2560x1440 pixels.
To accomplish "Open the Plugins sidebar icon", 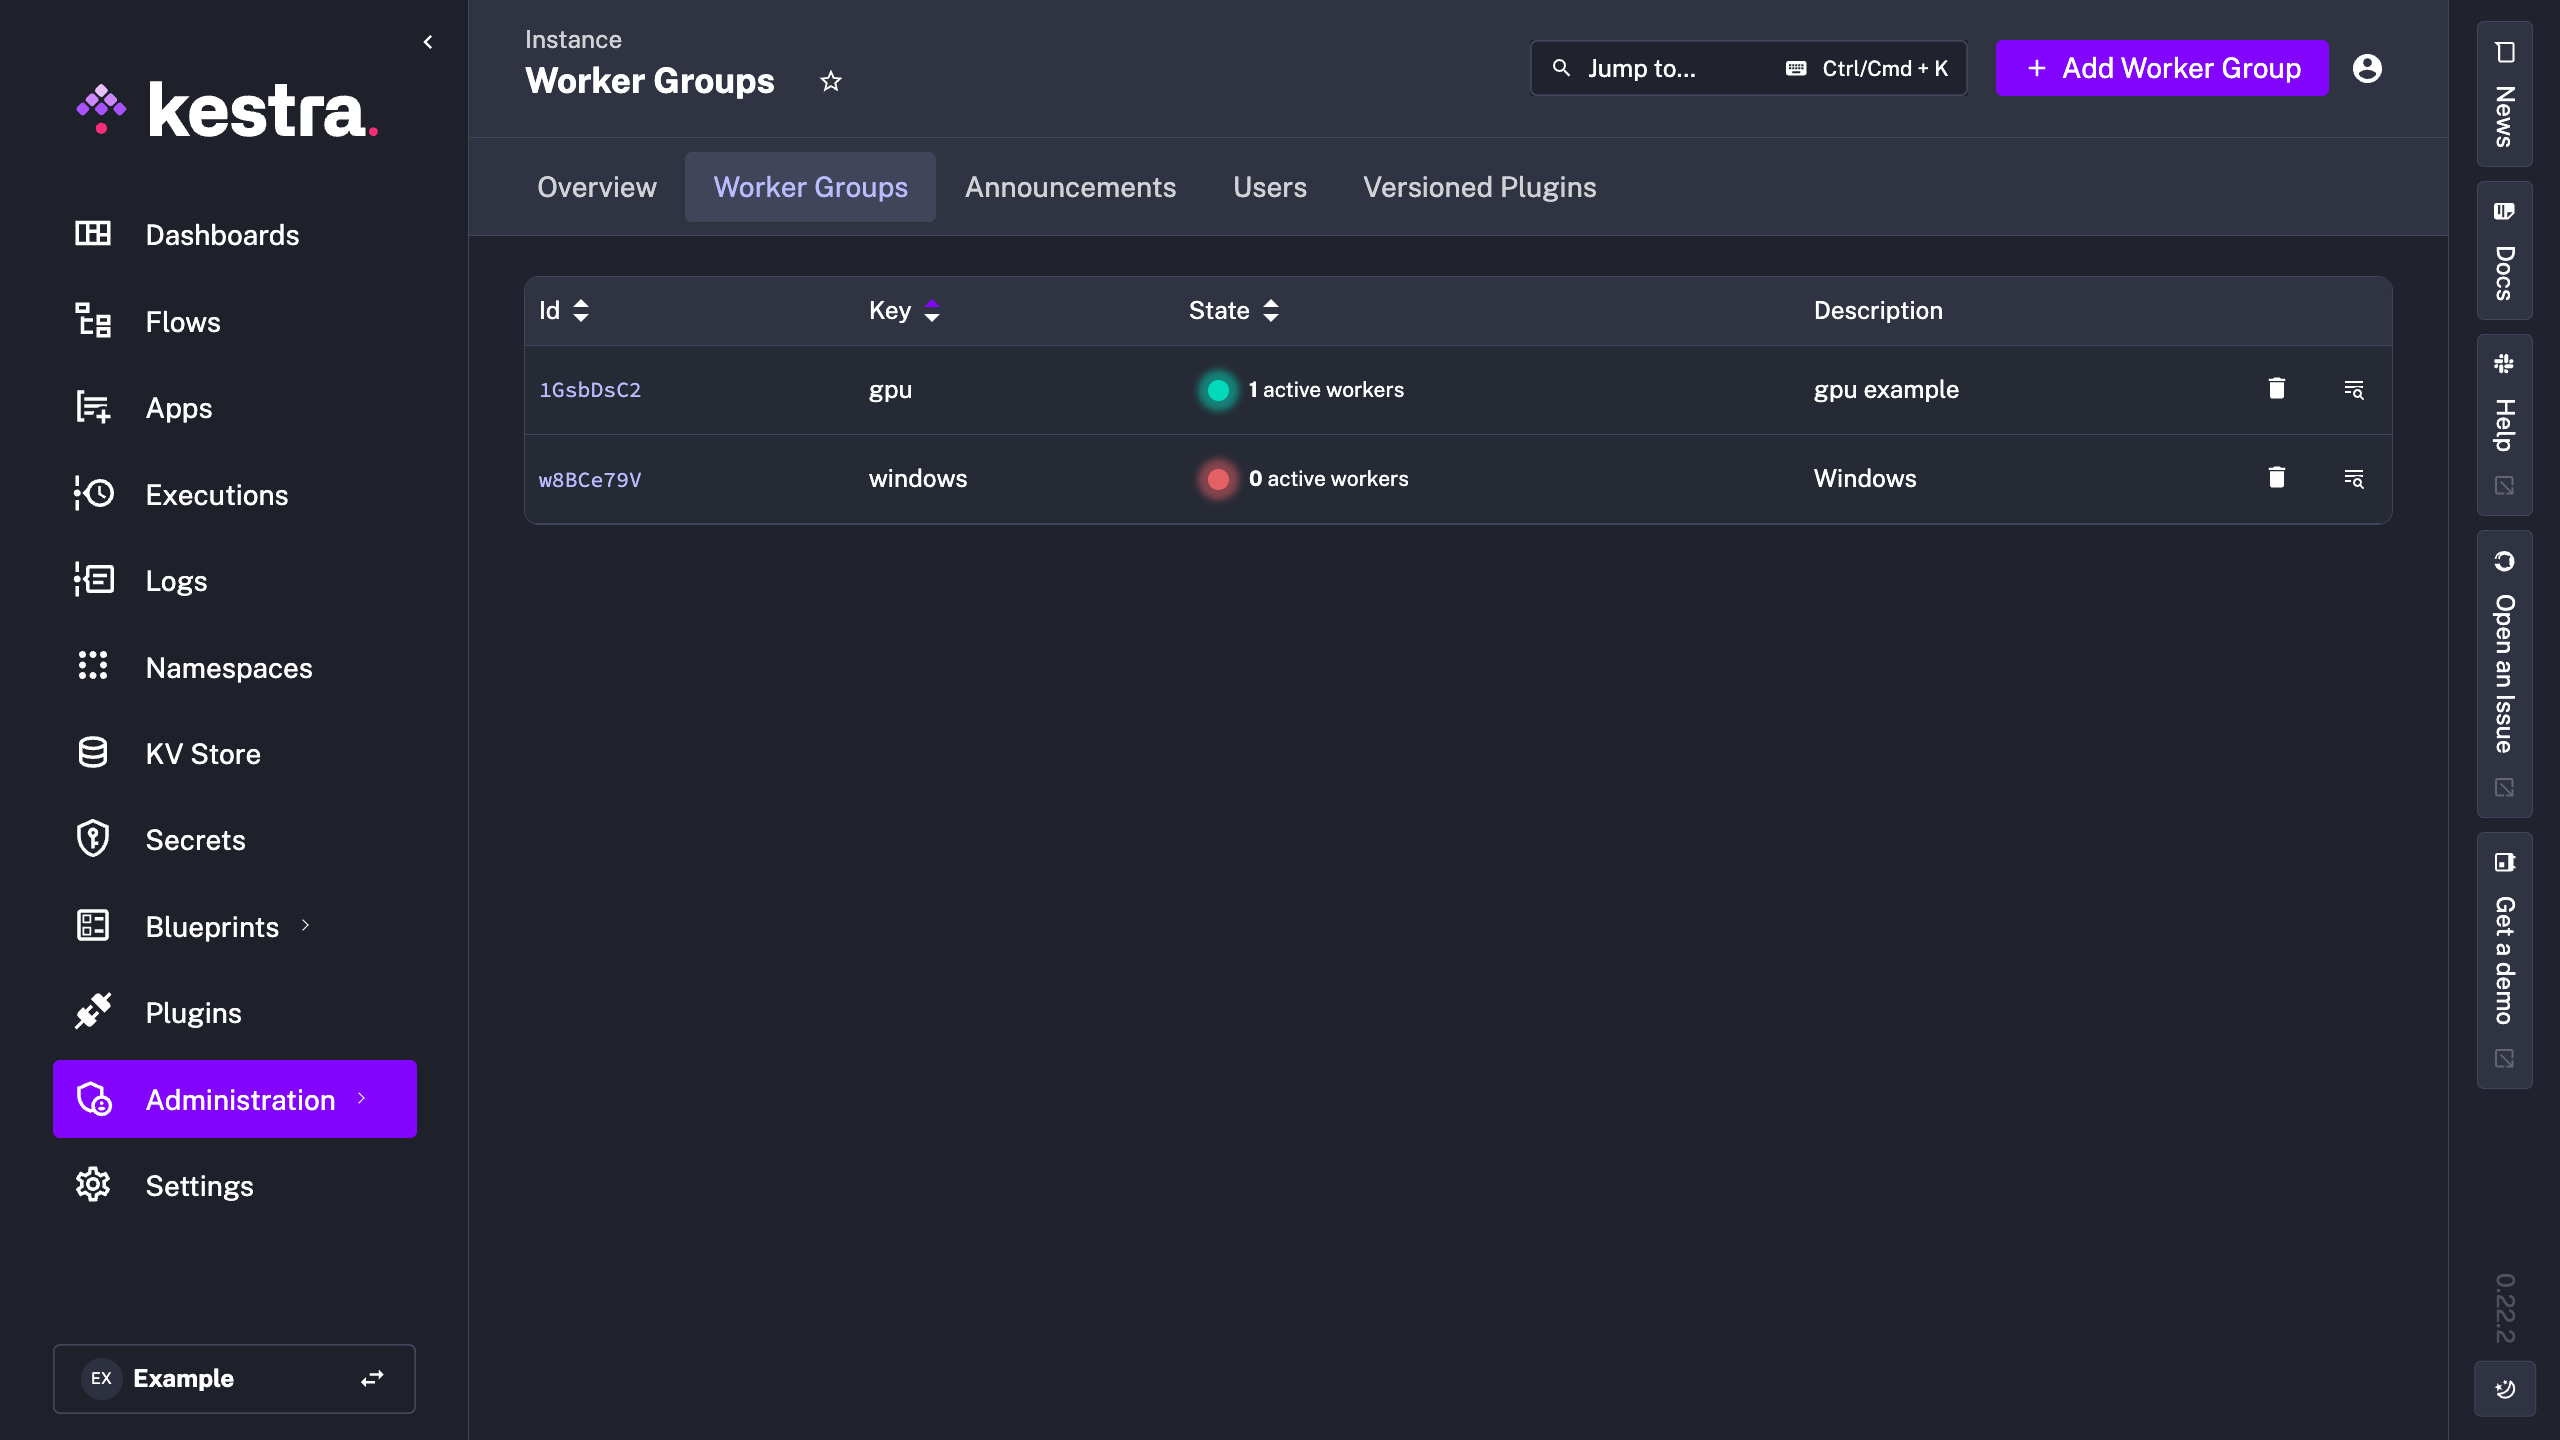I will pos(93,1012).
